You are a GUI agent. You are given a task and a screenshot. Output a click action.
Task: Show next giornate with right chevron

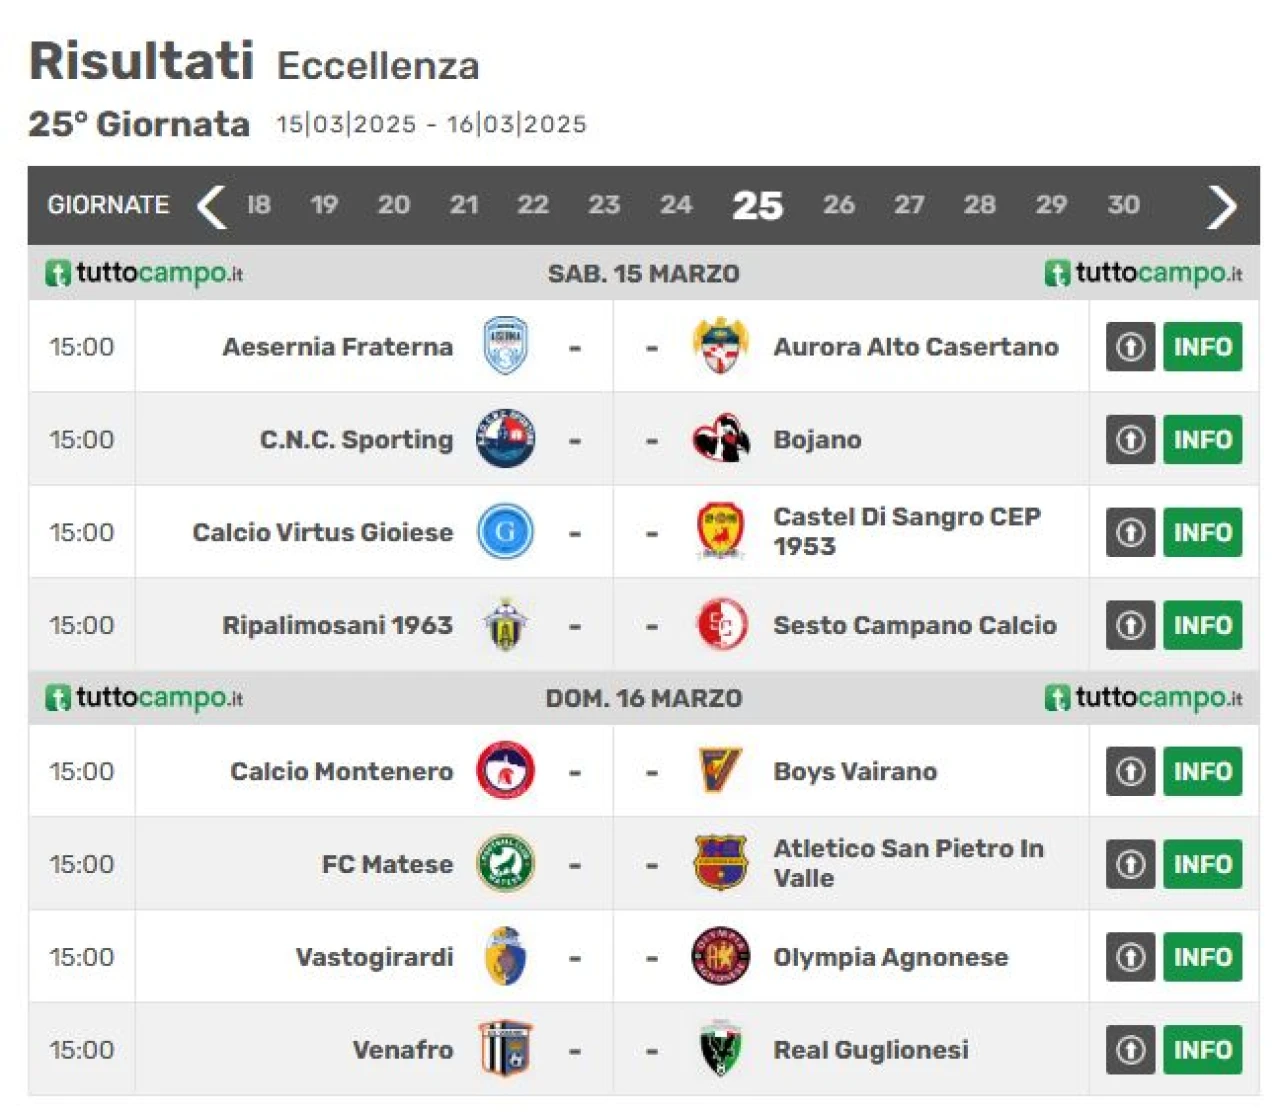click(x=1221, y=206)
